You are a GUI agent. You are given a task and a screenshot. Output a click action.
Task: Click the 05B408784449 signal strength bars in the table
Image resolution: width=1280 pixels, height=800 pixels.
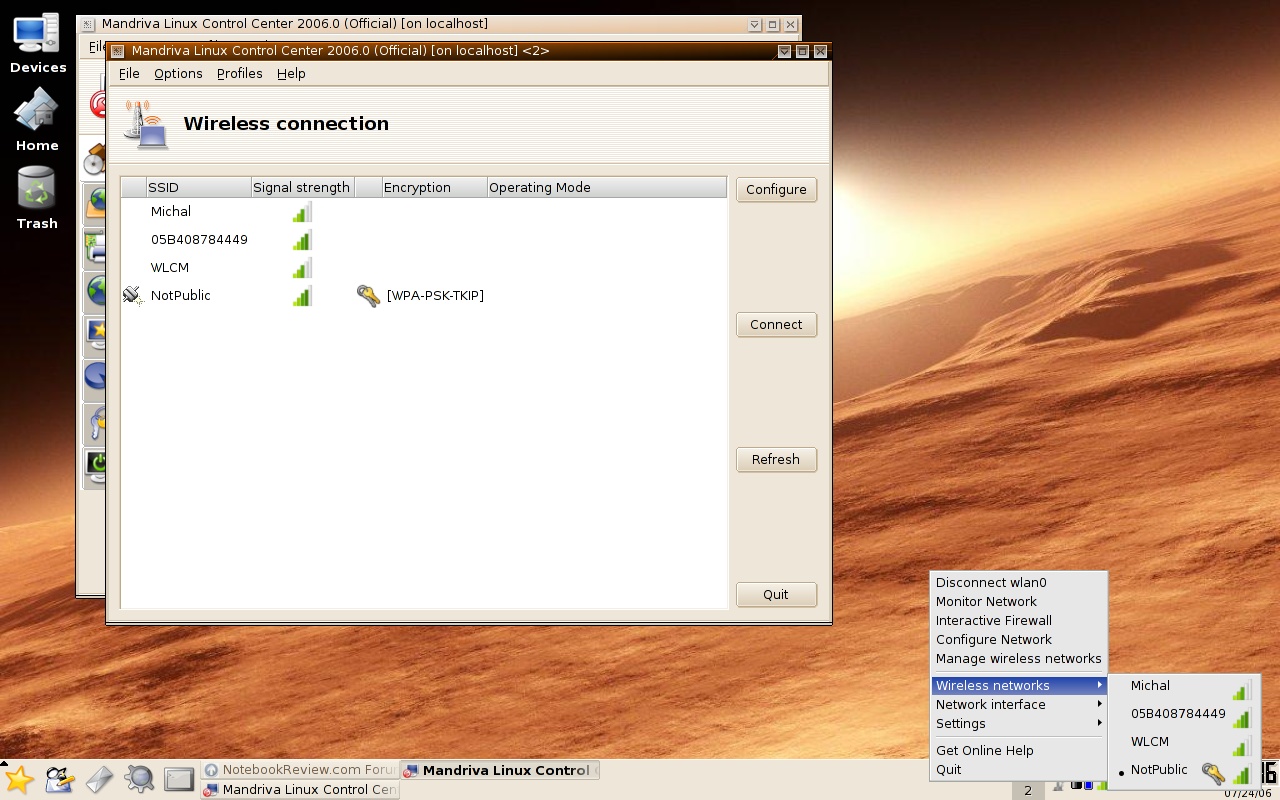[302, 240]
